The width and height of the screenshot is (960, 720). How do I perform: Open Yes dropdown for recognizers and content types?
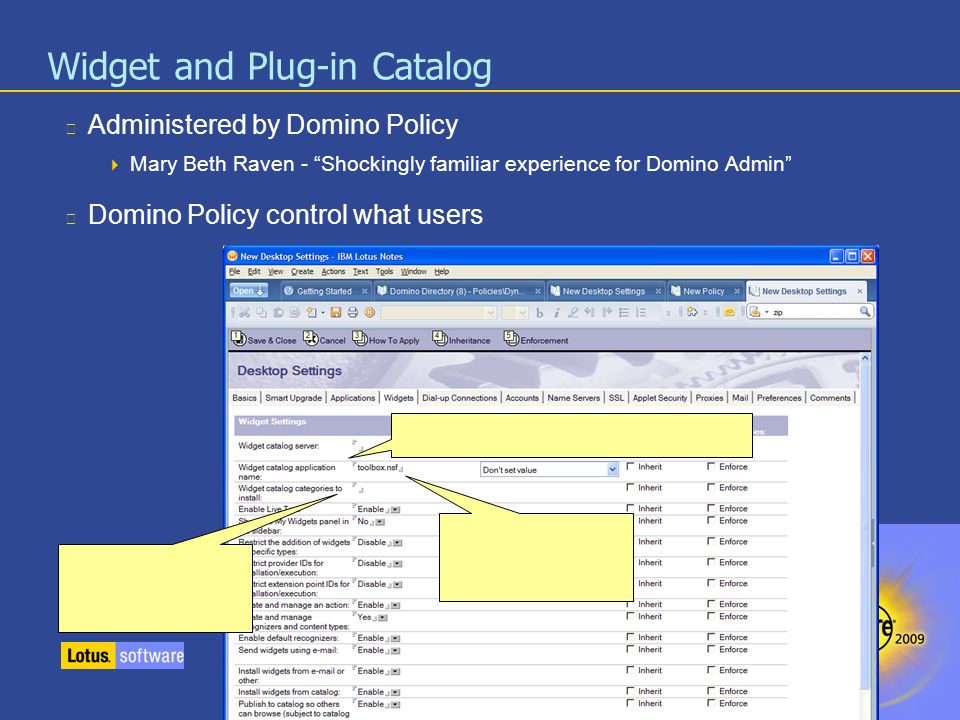click(x=383, y=618)
